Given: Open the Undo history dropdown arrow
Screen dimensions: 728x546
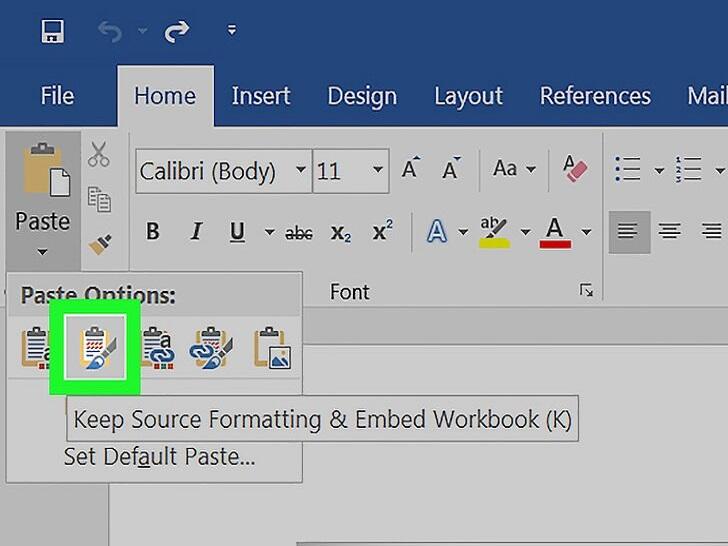Looking at the screenshot, I should tap(143, 31).
